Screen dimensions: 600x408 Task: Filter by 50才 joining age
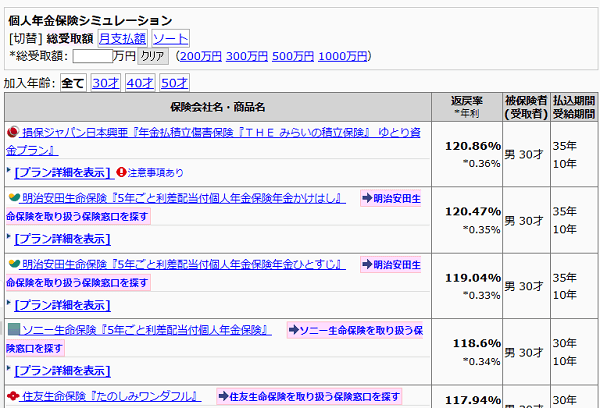point(174,83)
